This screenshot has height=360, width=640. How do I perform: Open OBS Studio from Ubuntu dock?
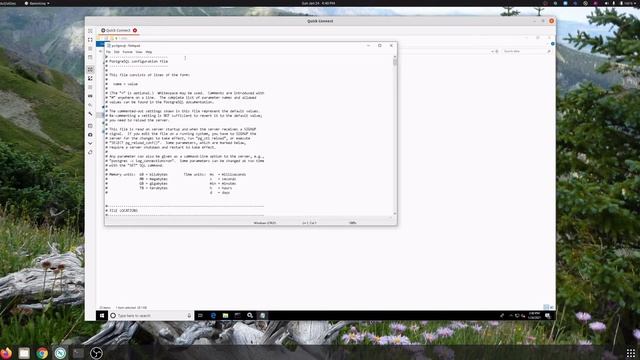tap(96, 353)
